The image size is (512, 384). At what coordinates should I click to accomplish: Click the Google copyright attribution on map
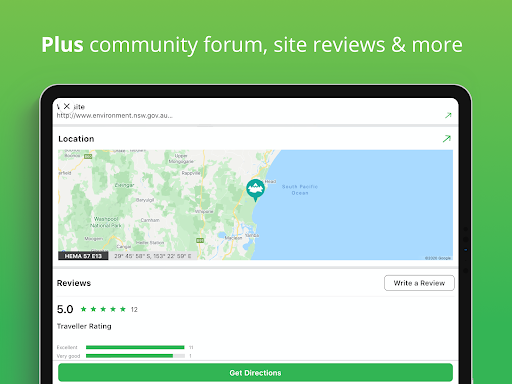click(x=438, y=258)
